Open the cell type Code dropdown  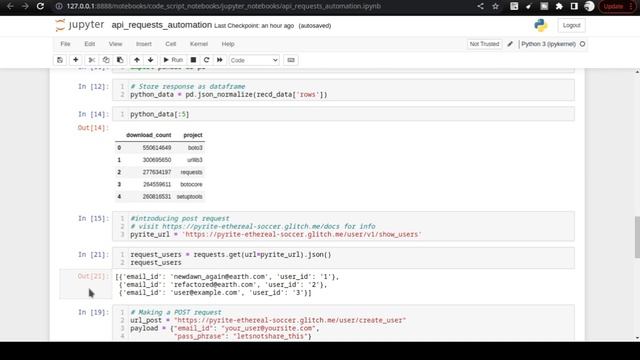254,60
